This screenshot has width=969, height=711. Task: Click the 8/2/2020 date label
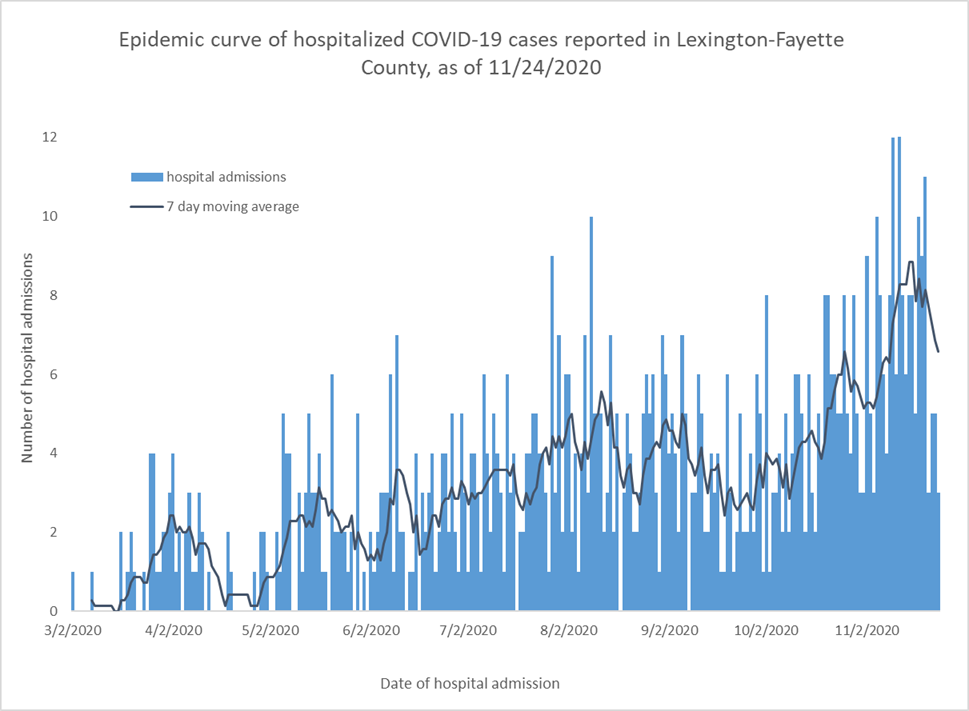pyautogui.click(x=568, y=631)
